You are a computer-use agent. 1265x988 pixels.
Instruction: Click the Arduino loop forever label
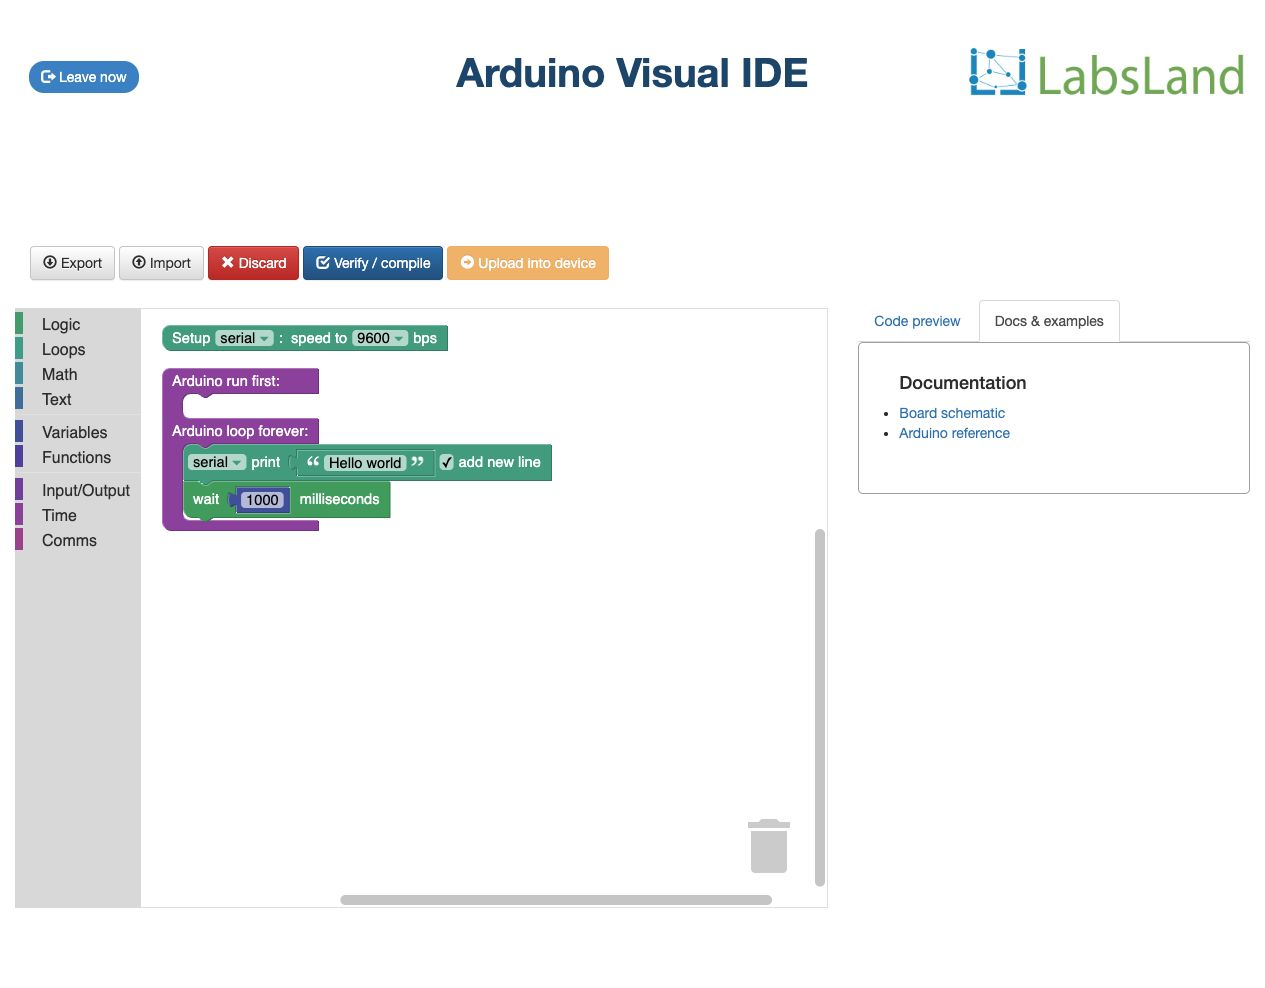(x=240, y=431)
